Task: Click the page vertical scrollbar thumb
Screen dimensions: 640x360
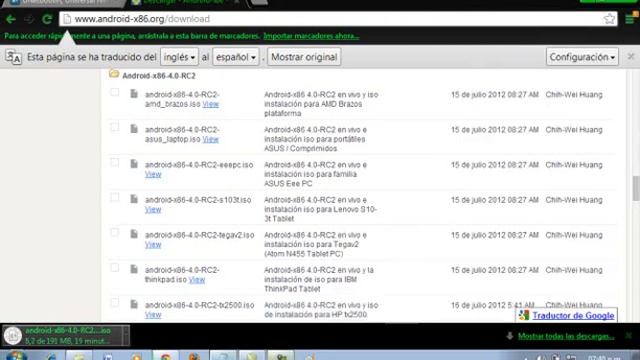Action: click(636, 188)
